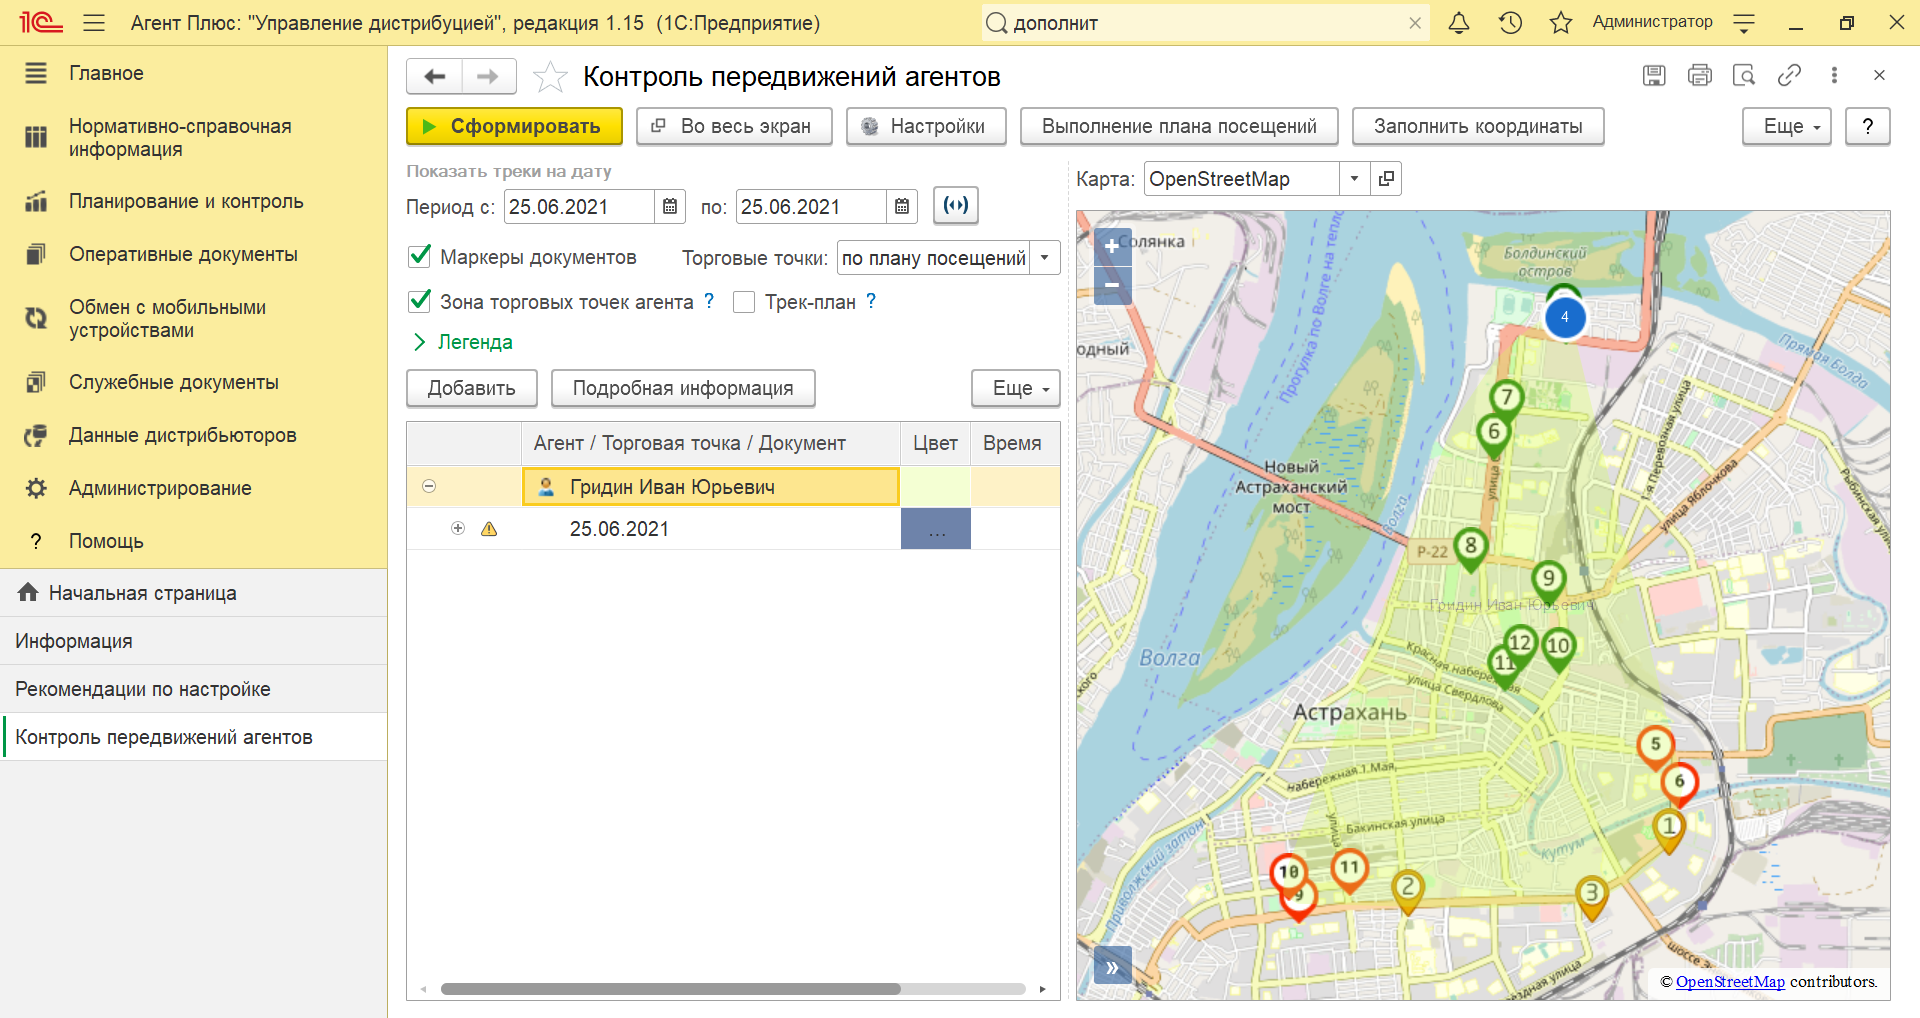Image resolution: width=1920 pixels, height=1018 pixels.
Task: Click horizontal scrollbar under the table
Action: [x=670, y=989]
